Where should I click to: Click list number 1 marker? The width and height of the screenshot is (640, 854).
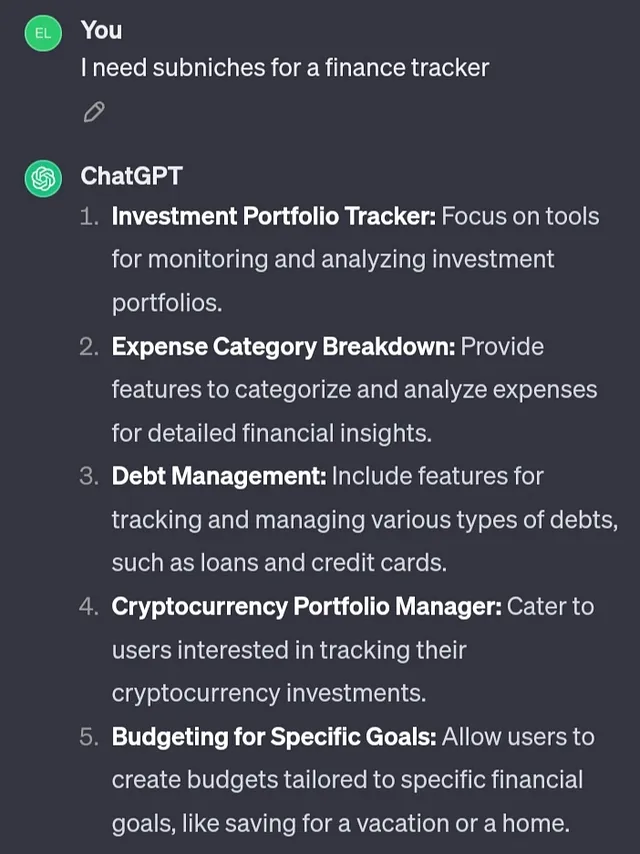pos(89,217)
